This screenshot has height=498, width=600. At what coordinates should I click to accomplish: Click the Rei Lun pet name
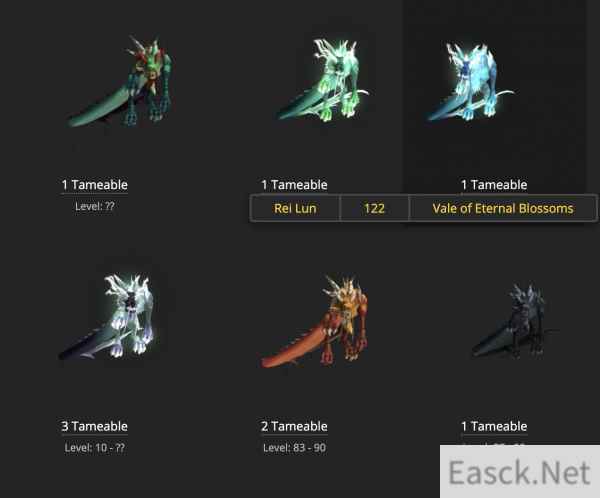(295, 208)
